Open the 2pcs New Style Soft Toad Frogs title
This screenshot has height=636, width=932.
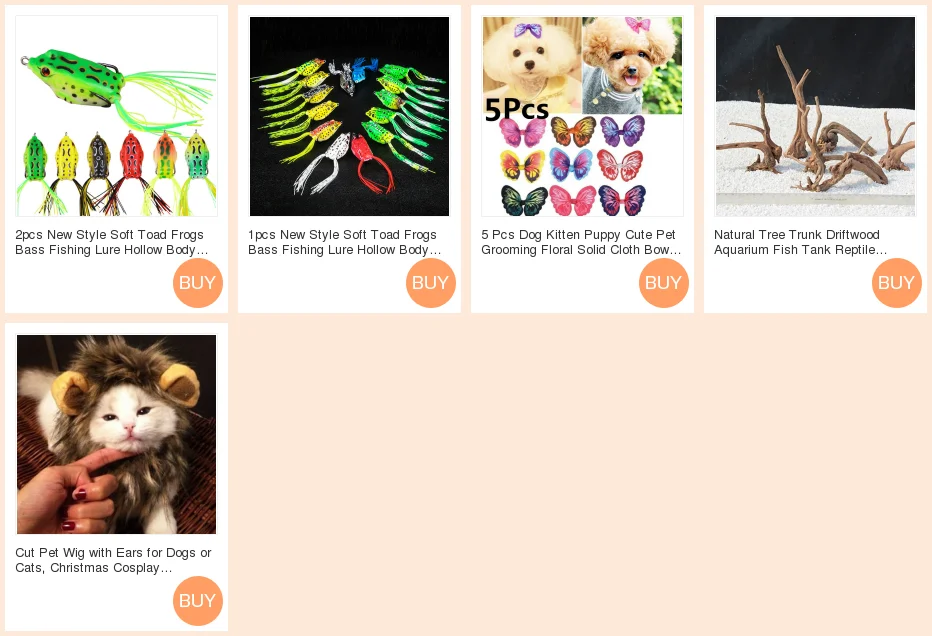[x=112, y=242]
